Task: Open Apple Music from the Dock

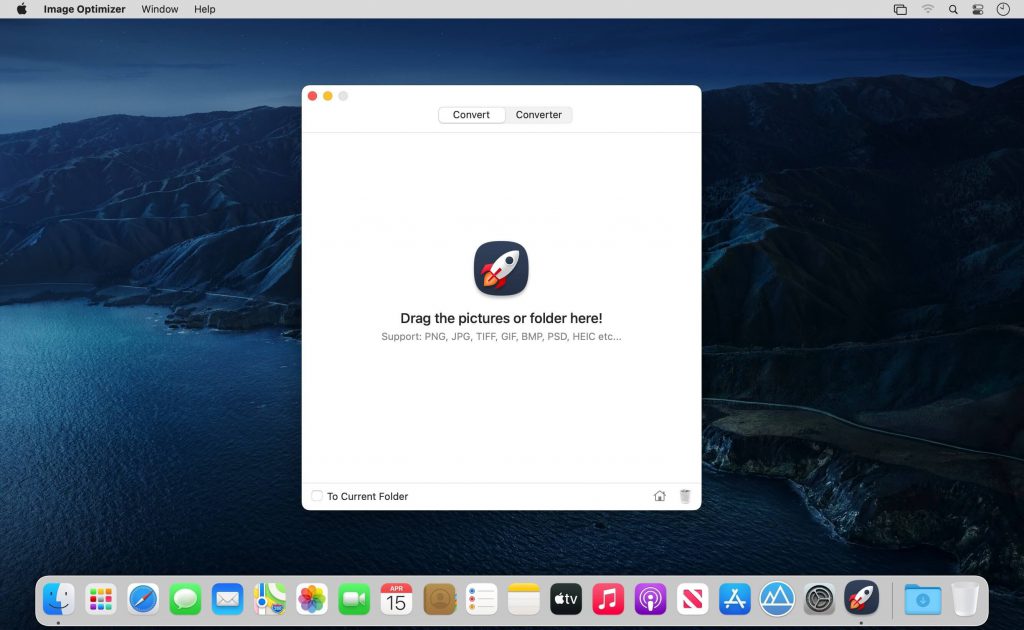Action: tap(608, 599)
